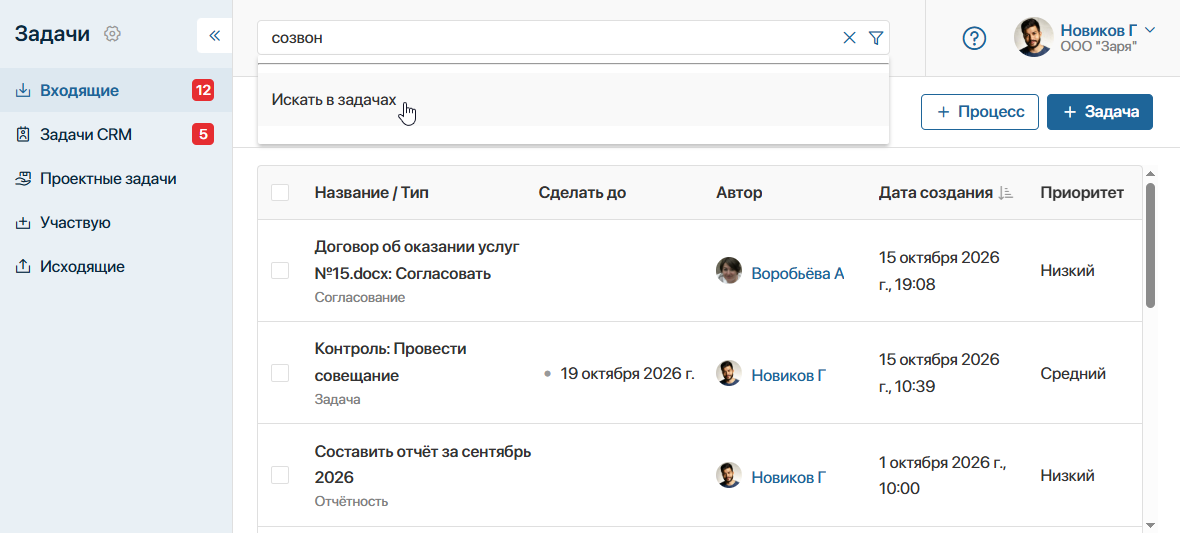Image resolution: width=1180 pixels, height=533 pixels.
Task: Collapse the sidebar with double chevron
Action: [x=214, y=35]
